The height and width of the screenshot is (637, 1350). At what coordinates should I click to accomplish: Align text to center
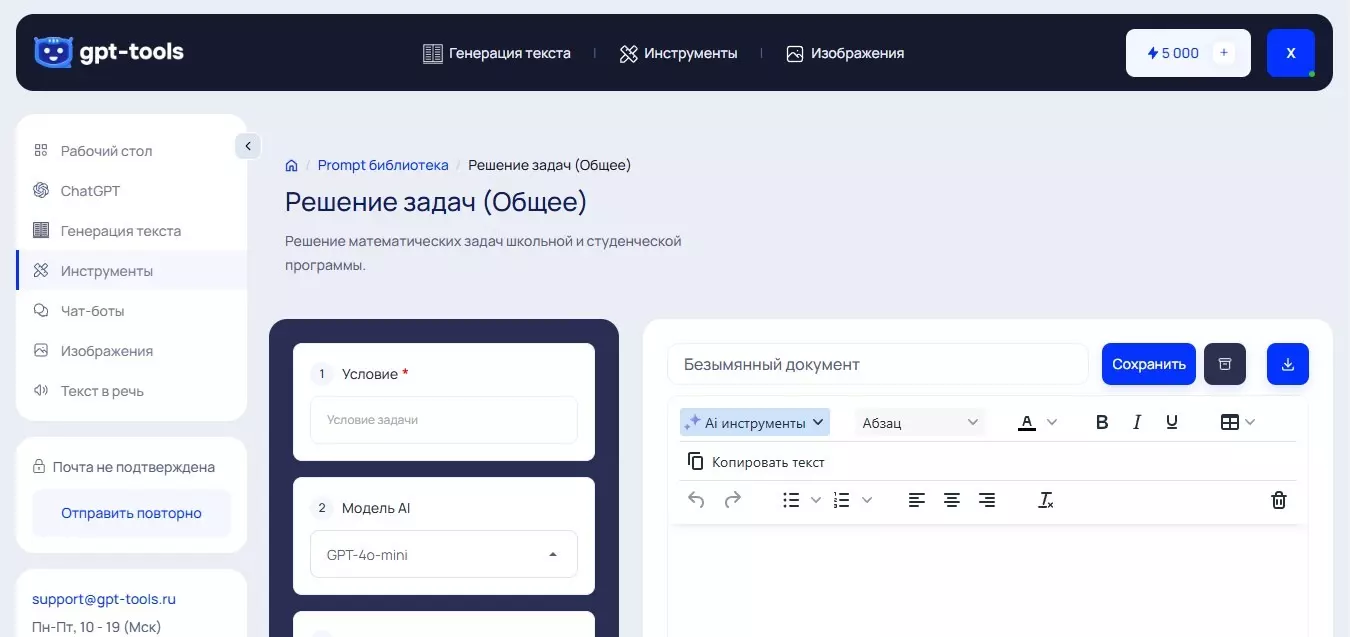click(x=952, y=500)
